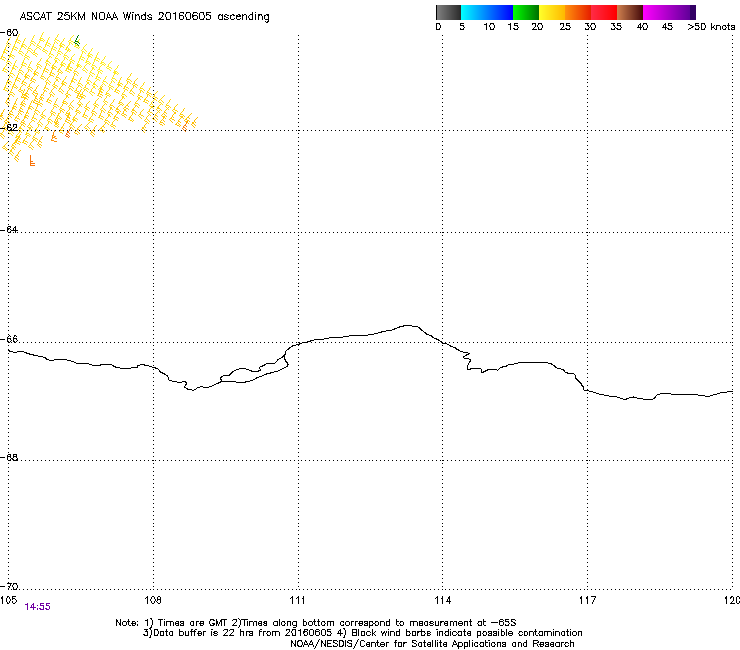
Task: Click the gray 0-5 knots segment of the color bar
Action: coord(448,12)
